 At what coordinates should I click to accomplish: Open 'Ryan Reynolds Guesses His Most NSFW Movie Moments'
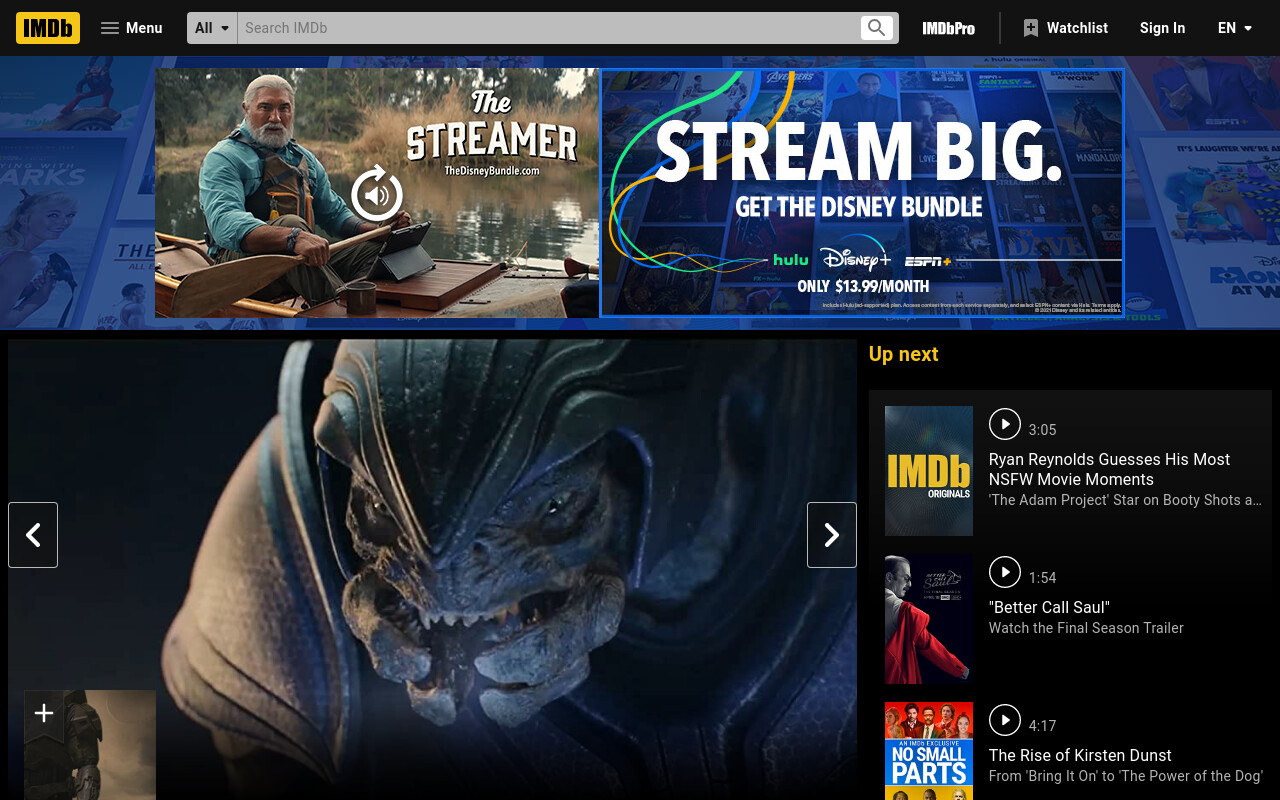1109,469
